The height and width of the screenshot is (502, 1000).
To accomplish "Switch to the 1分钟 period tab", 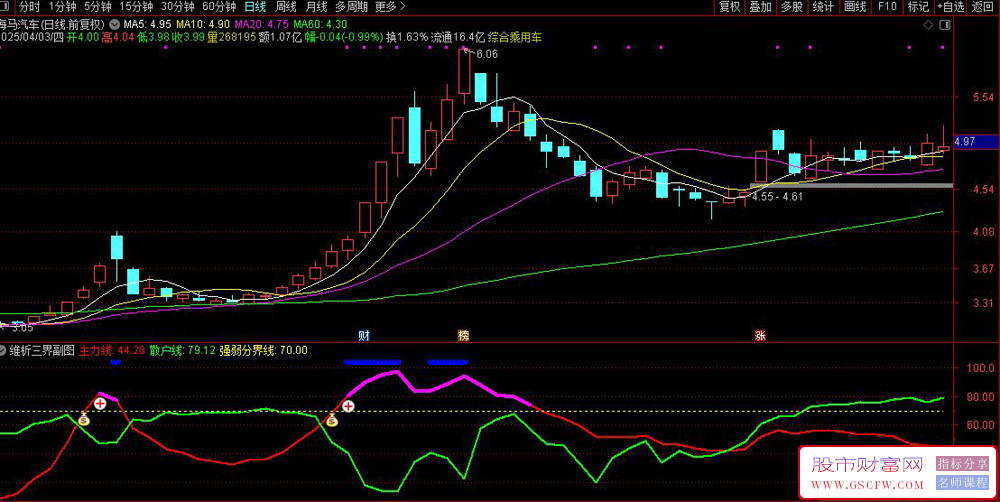I will point(61,7).
